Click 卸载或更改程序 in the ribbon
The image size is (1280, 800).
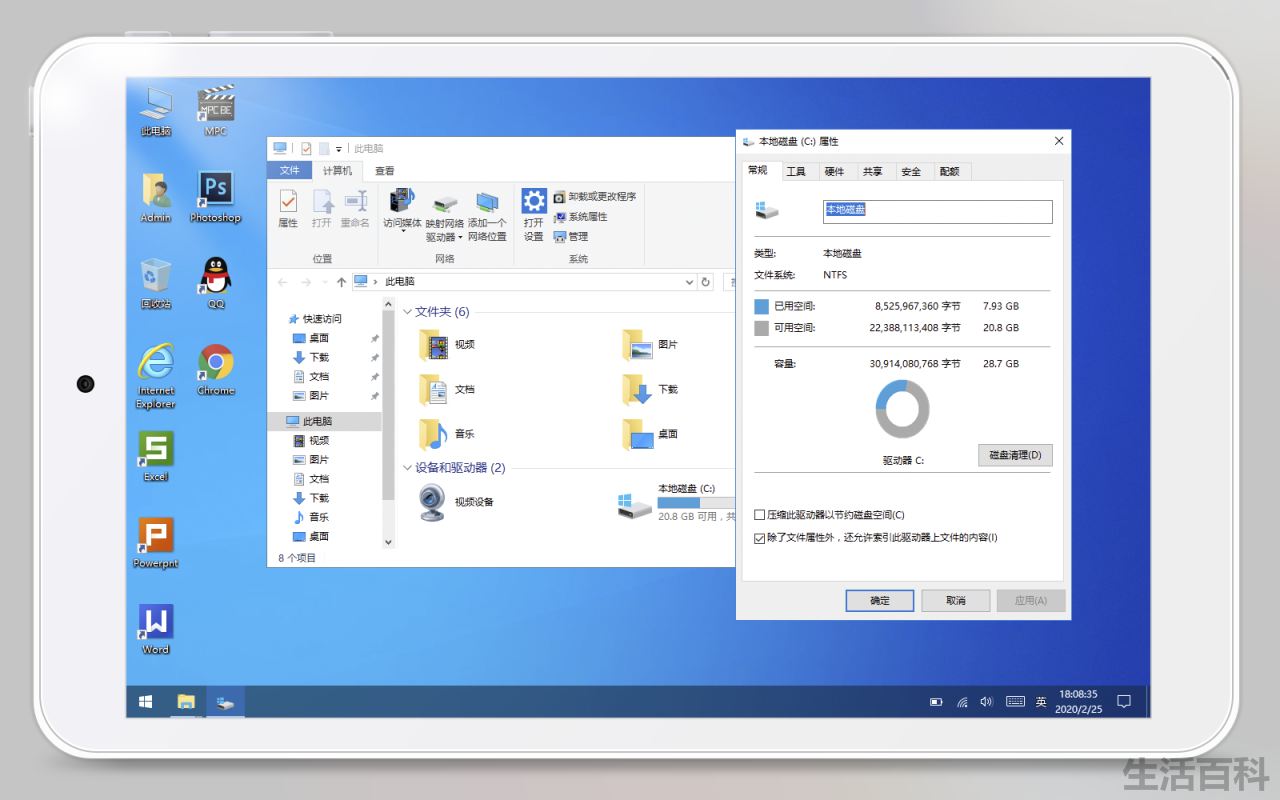594,197
